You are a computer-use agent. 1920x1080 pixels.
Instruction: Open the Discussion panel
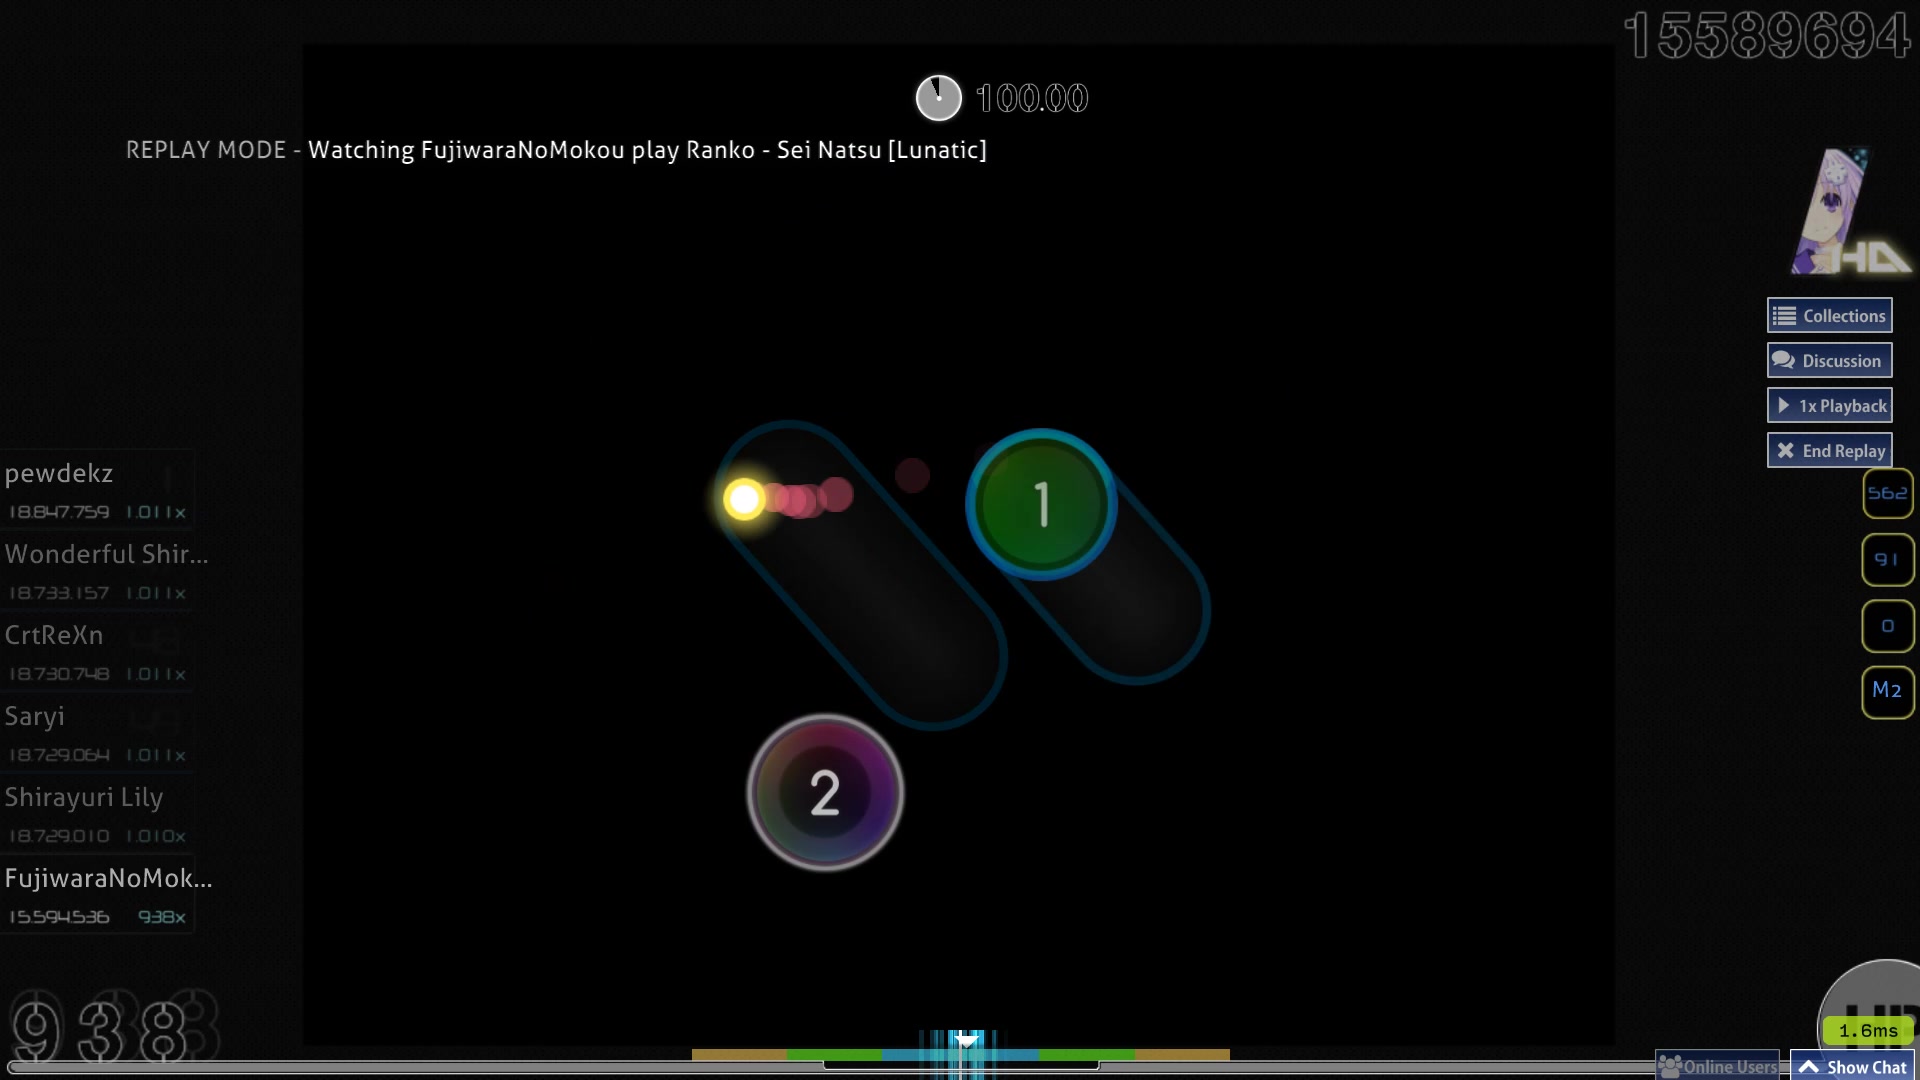click(x=1830, y=360)
